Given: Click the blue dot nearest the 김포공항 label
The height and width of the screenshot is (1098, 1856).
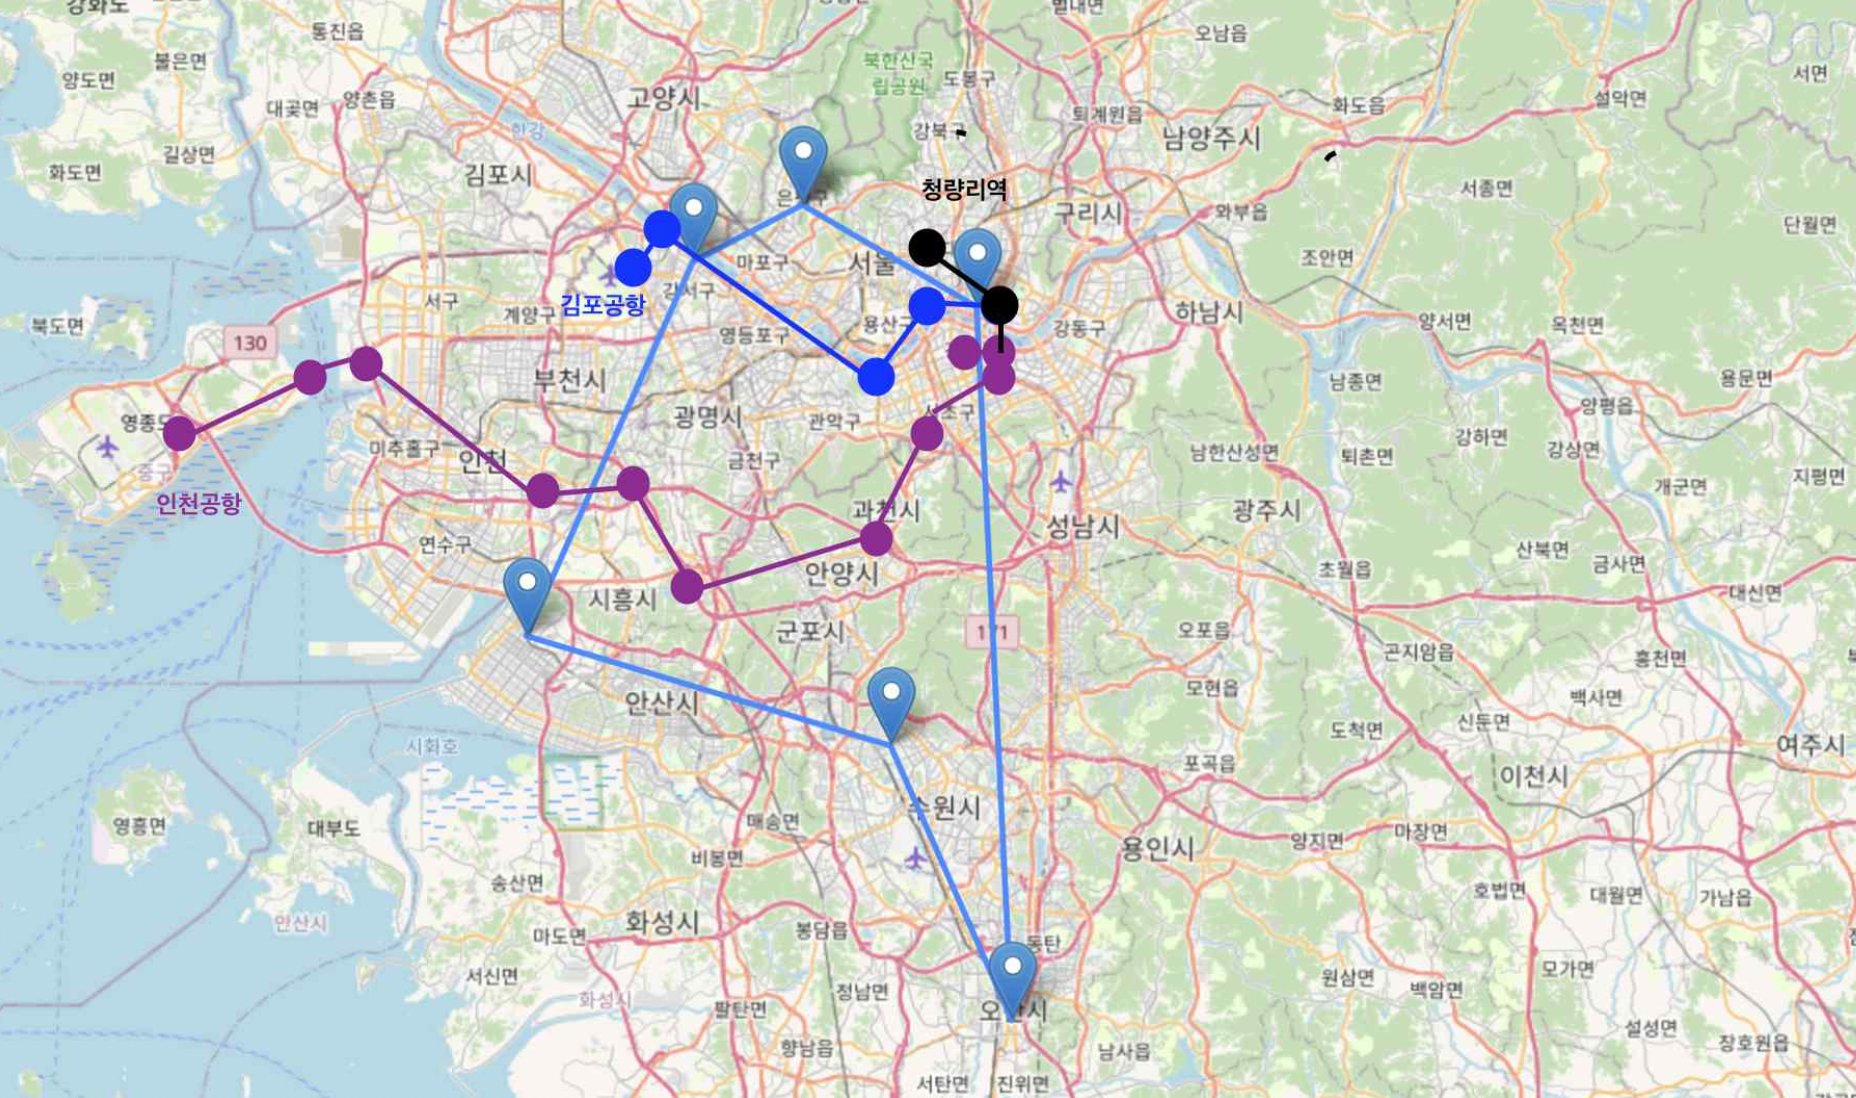Looking at the screenshot, I should (x=632, y=267).
